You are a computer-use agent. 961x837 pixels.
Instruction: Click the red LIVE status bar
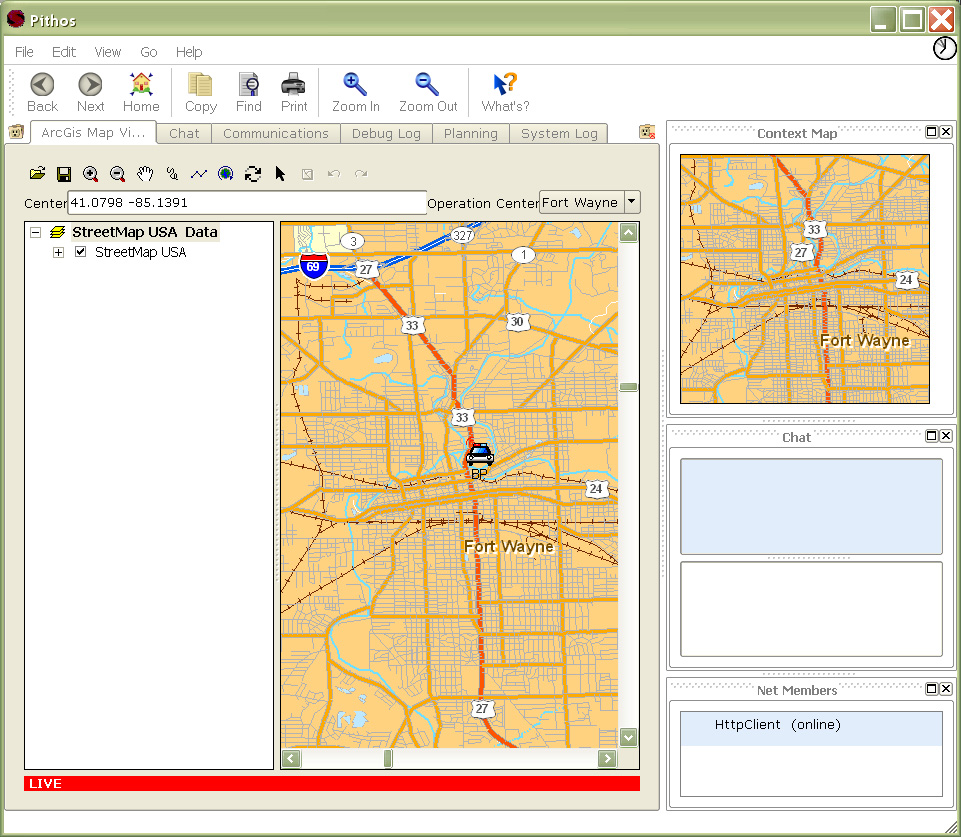(x=332, y=783)
